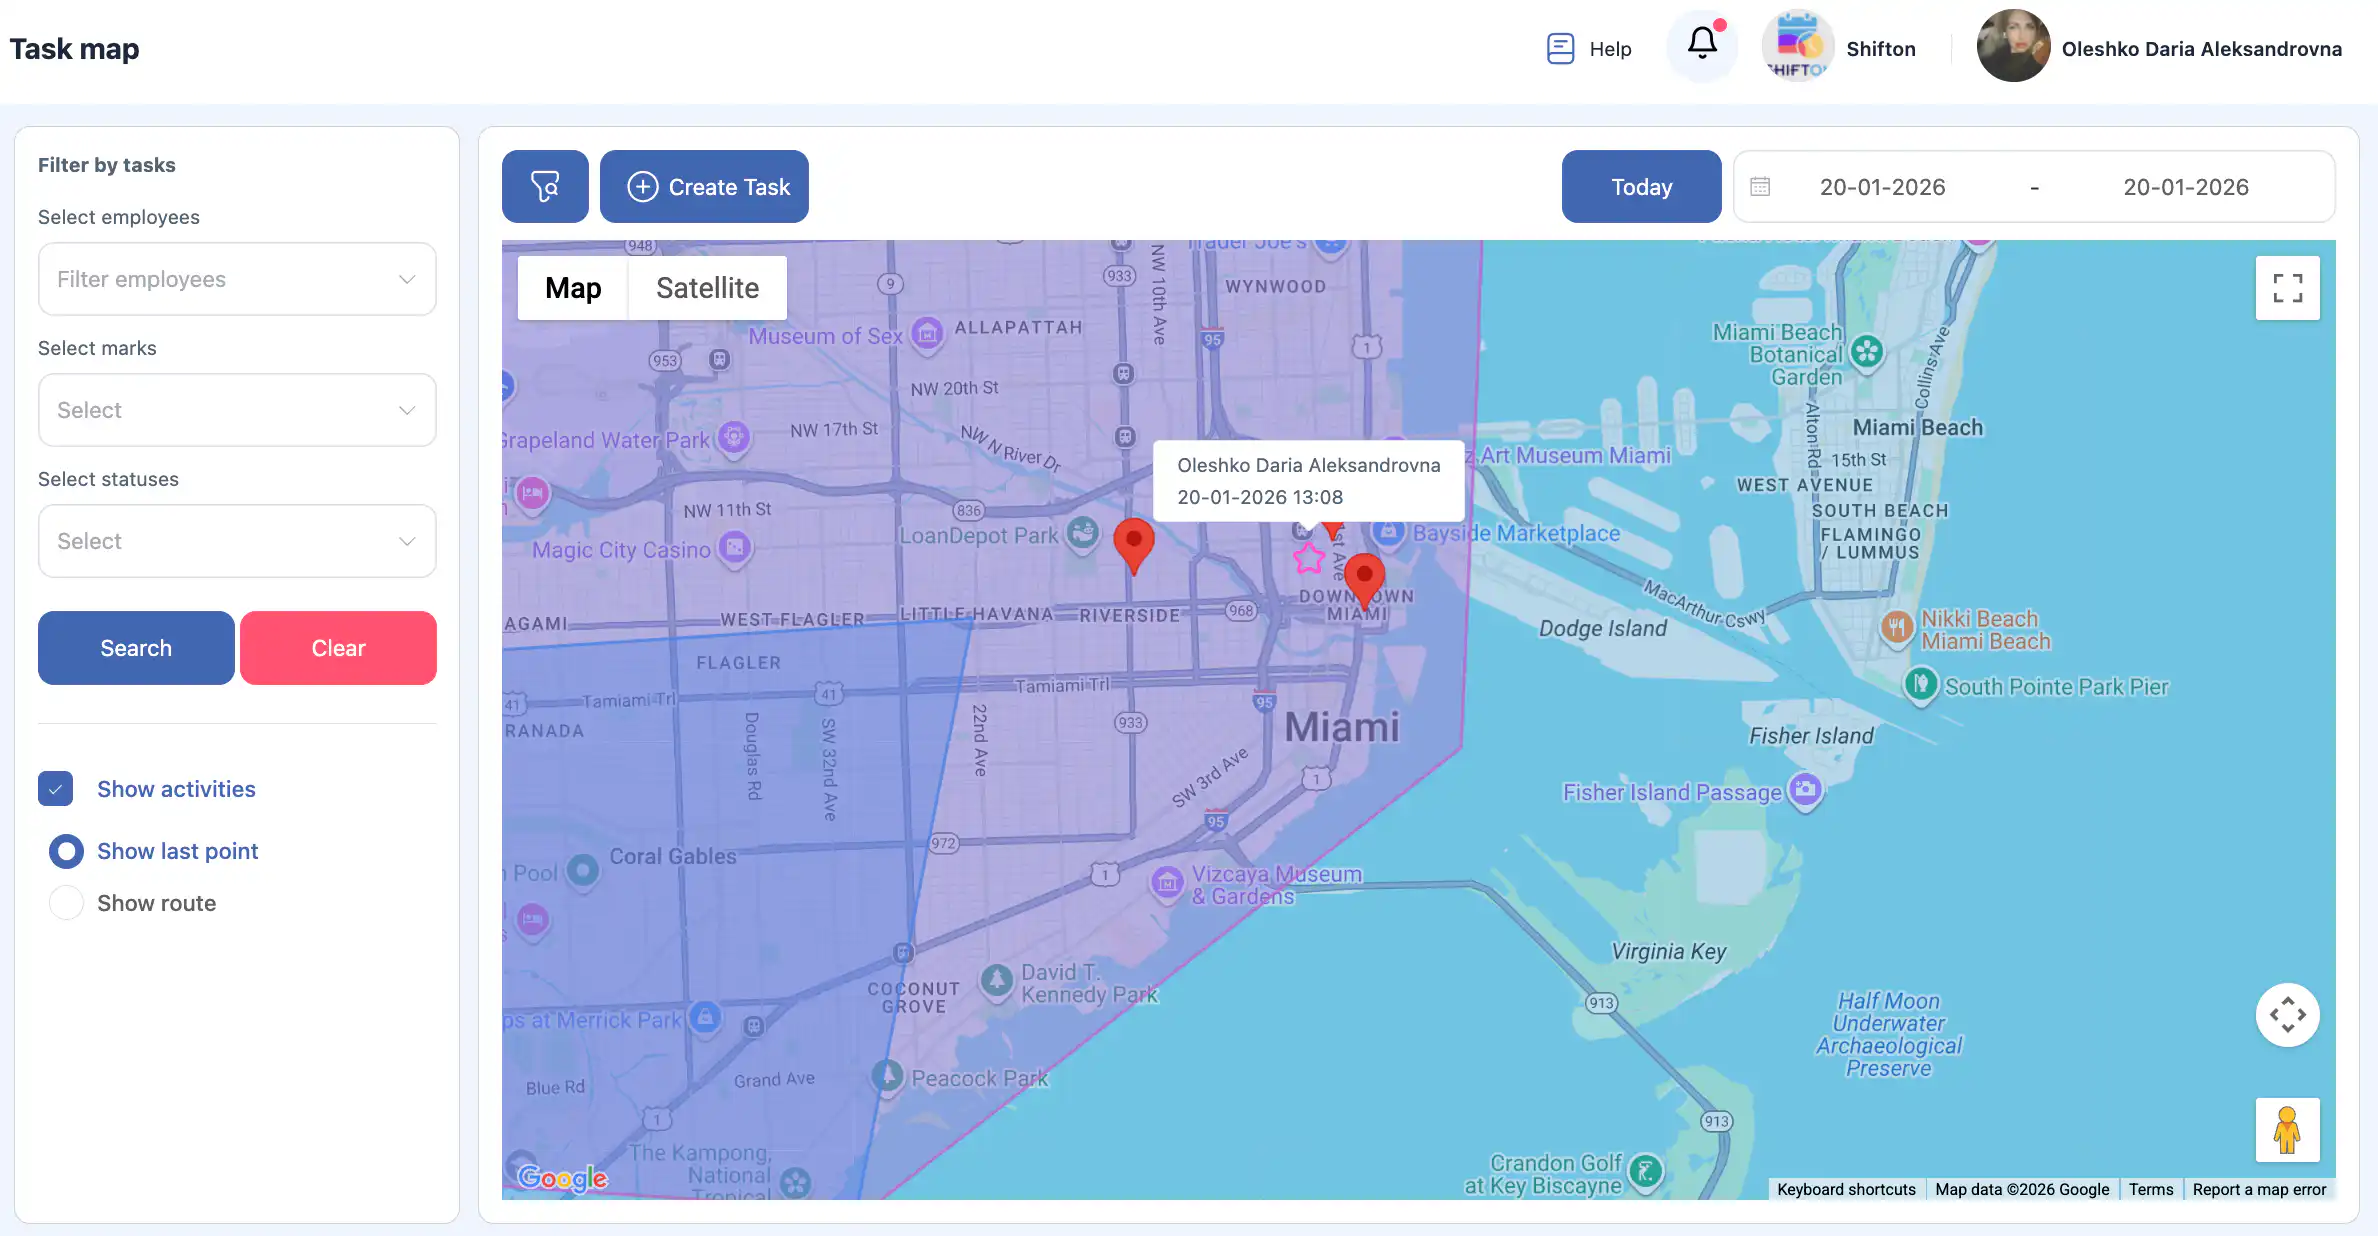
Task: Click the filter funnel icon button
Action: point(545,186)
